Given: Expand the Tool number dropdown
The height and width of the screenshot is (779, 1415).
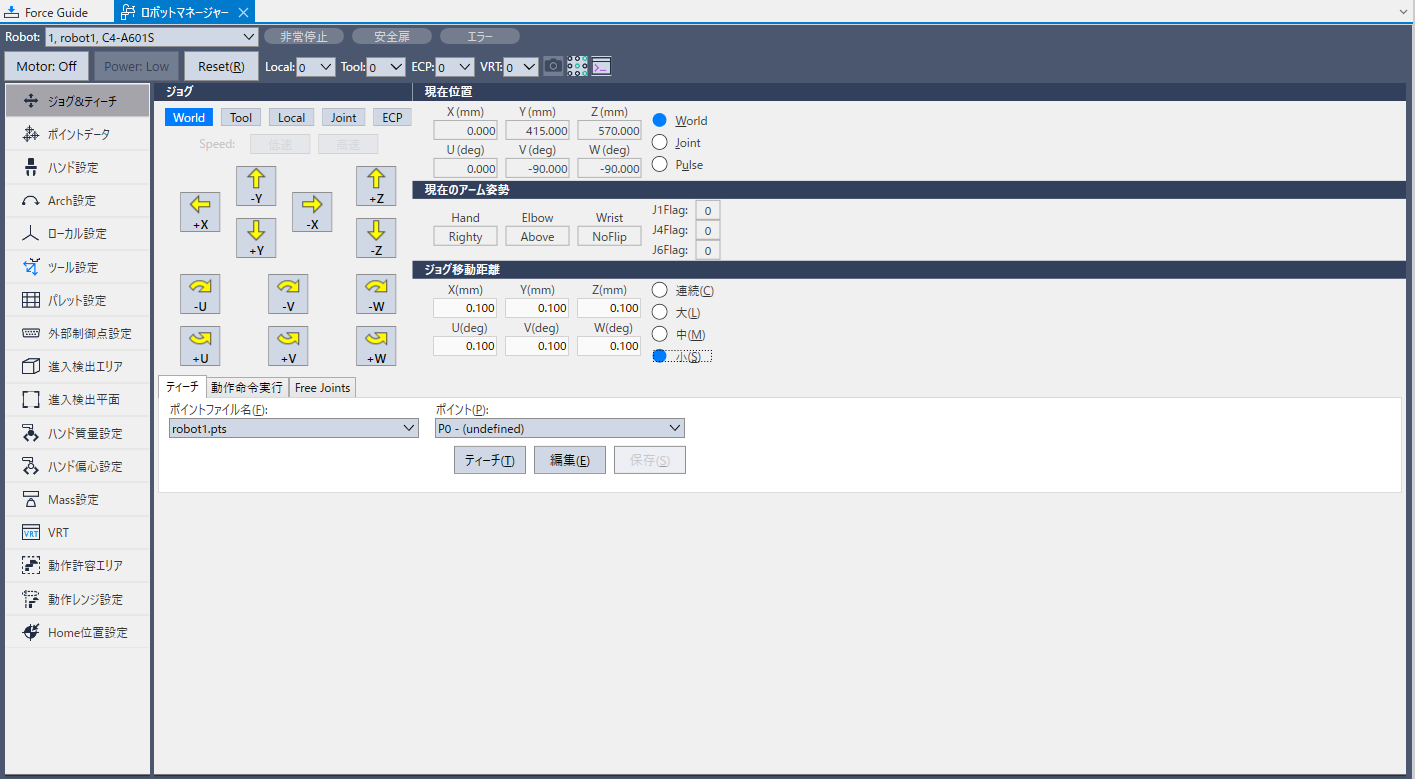Looking at the screenshot, I should (385, 67).
